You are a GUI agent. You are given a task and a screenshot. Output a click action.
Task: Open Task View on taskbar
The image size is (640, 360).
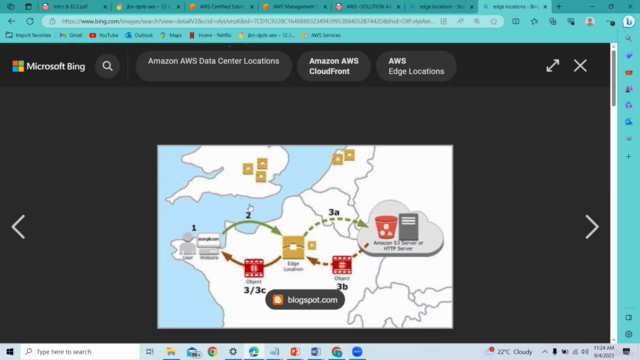tap(150, 351)
